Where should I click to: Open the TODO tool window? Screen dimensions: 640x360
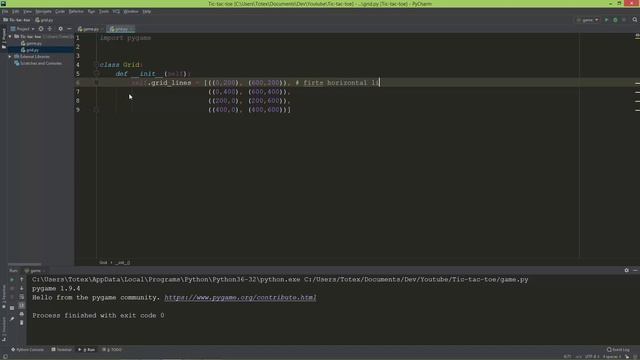(112, 350)
